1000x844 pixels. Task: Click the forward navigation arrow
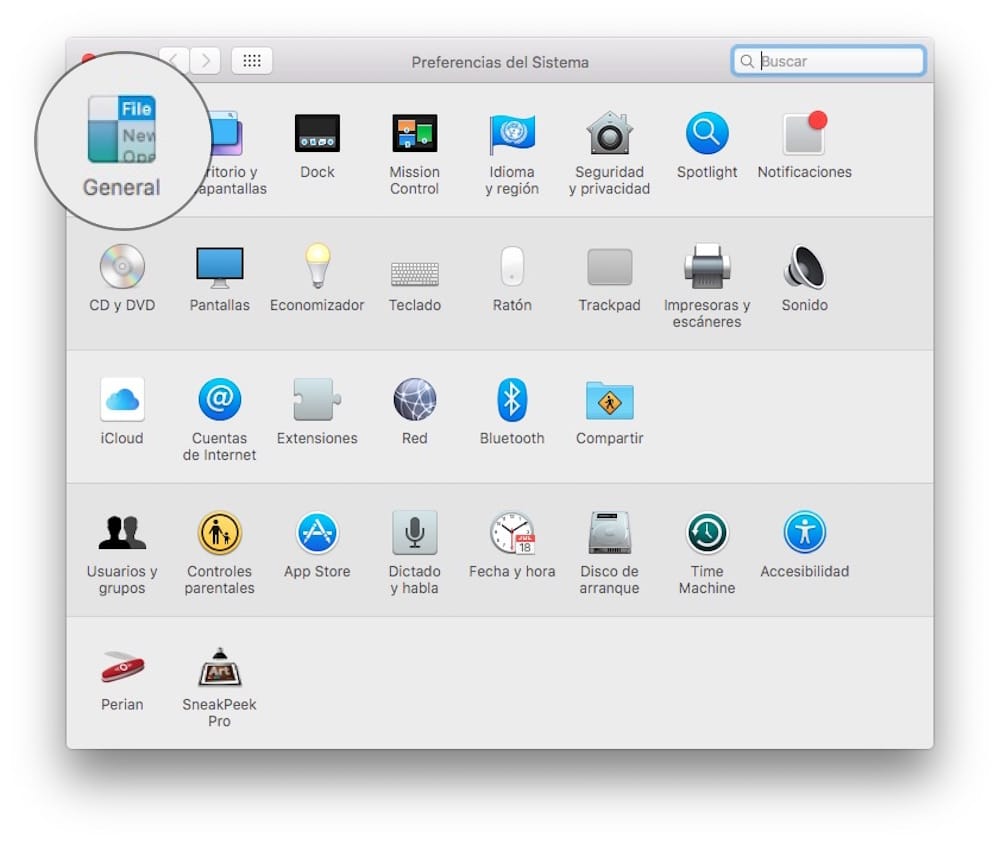tap(205, 61)
